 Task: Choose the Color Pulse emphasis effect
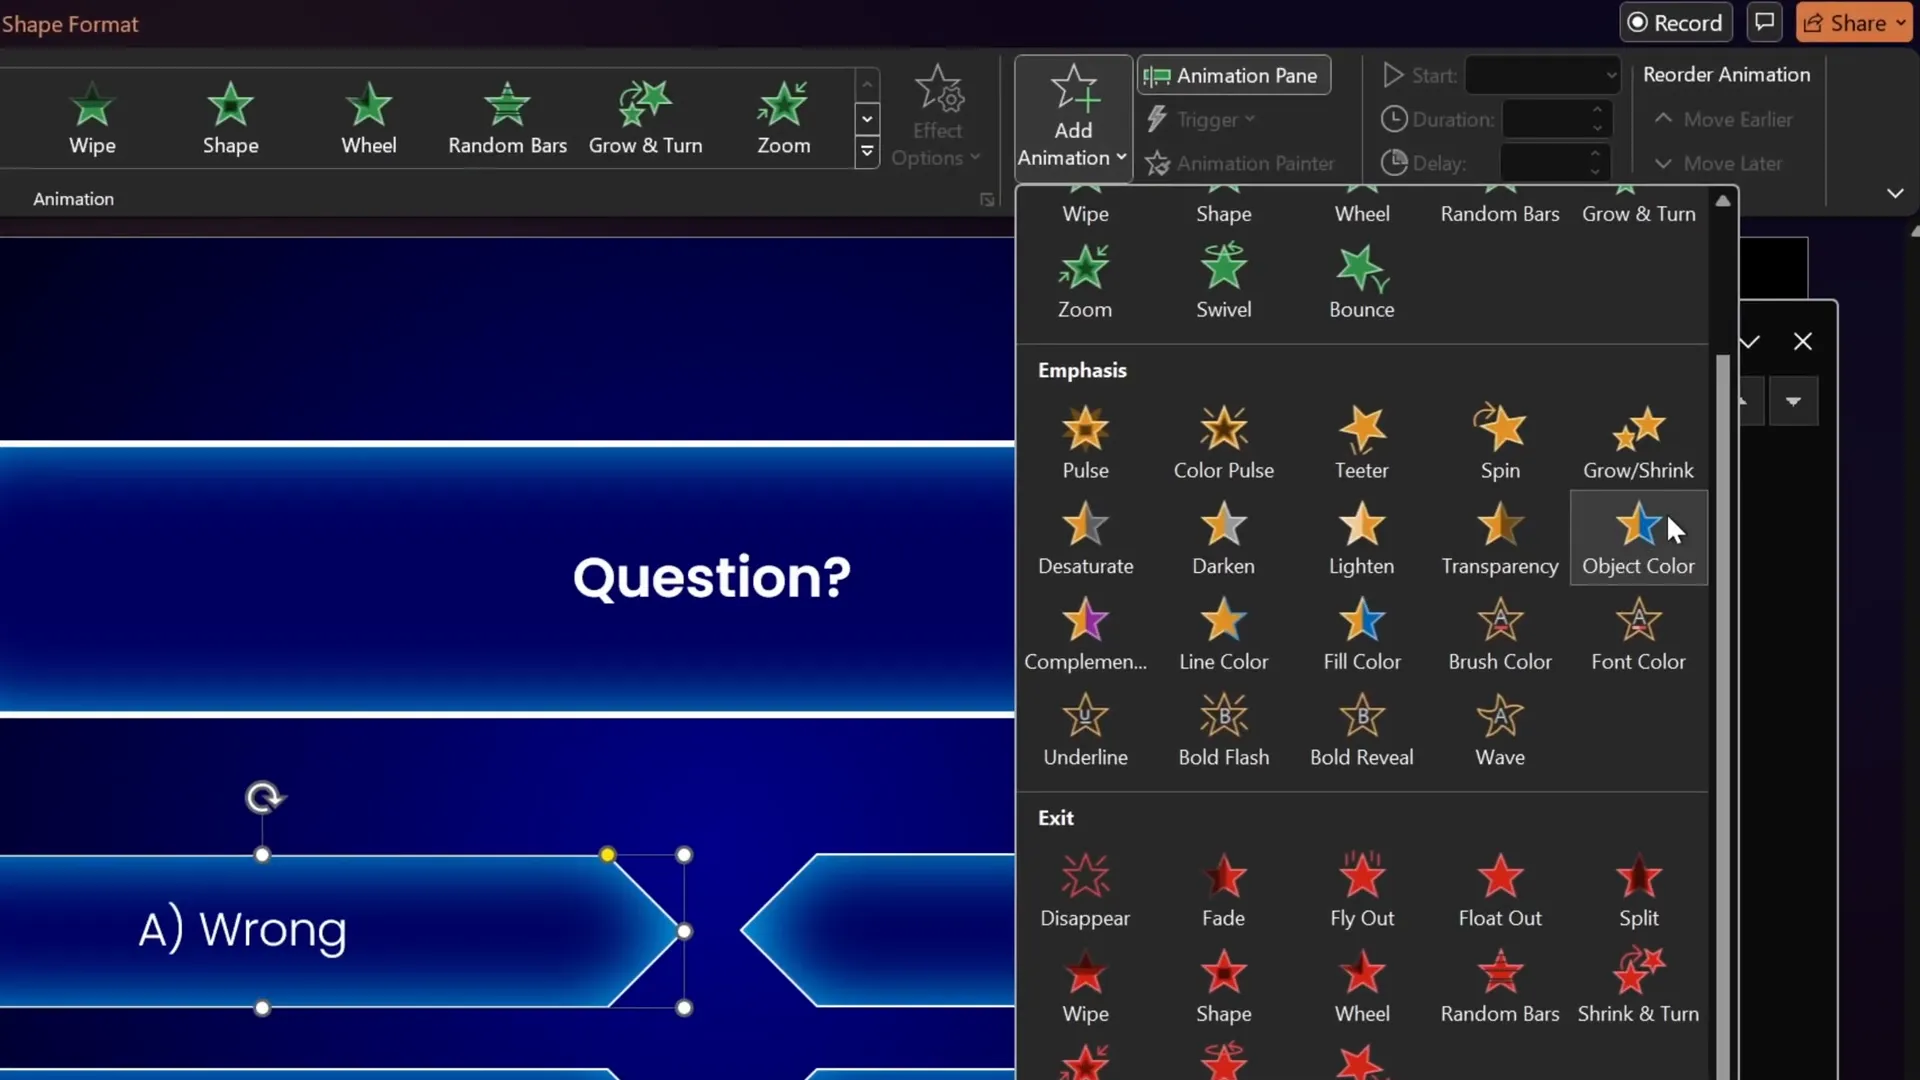[1223, 443]
